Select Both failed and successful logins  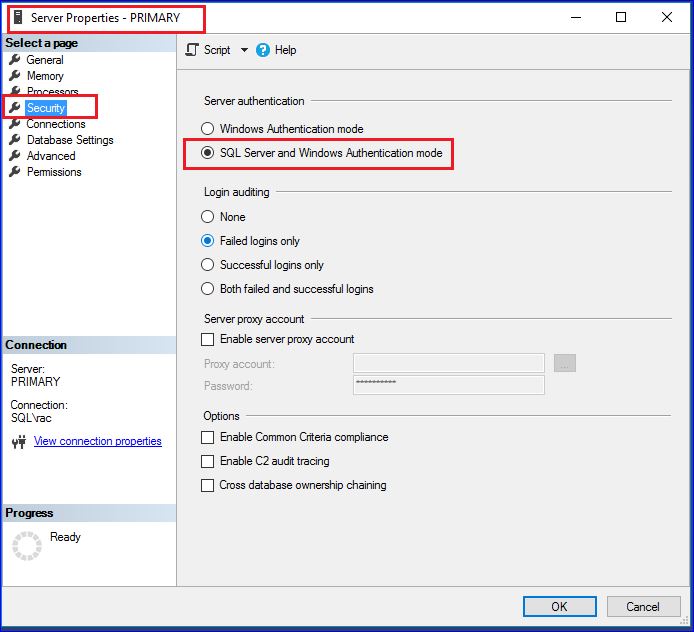208,289
